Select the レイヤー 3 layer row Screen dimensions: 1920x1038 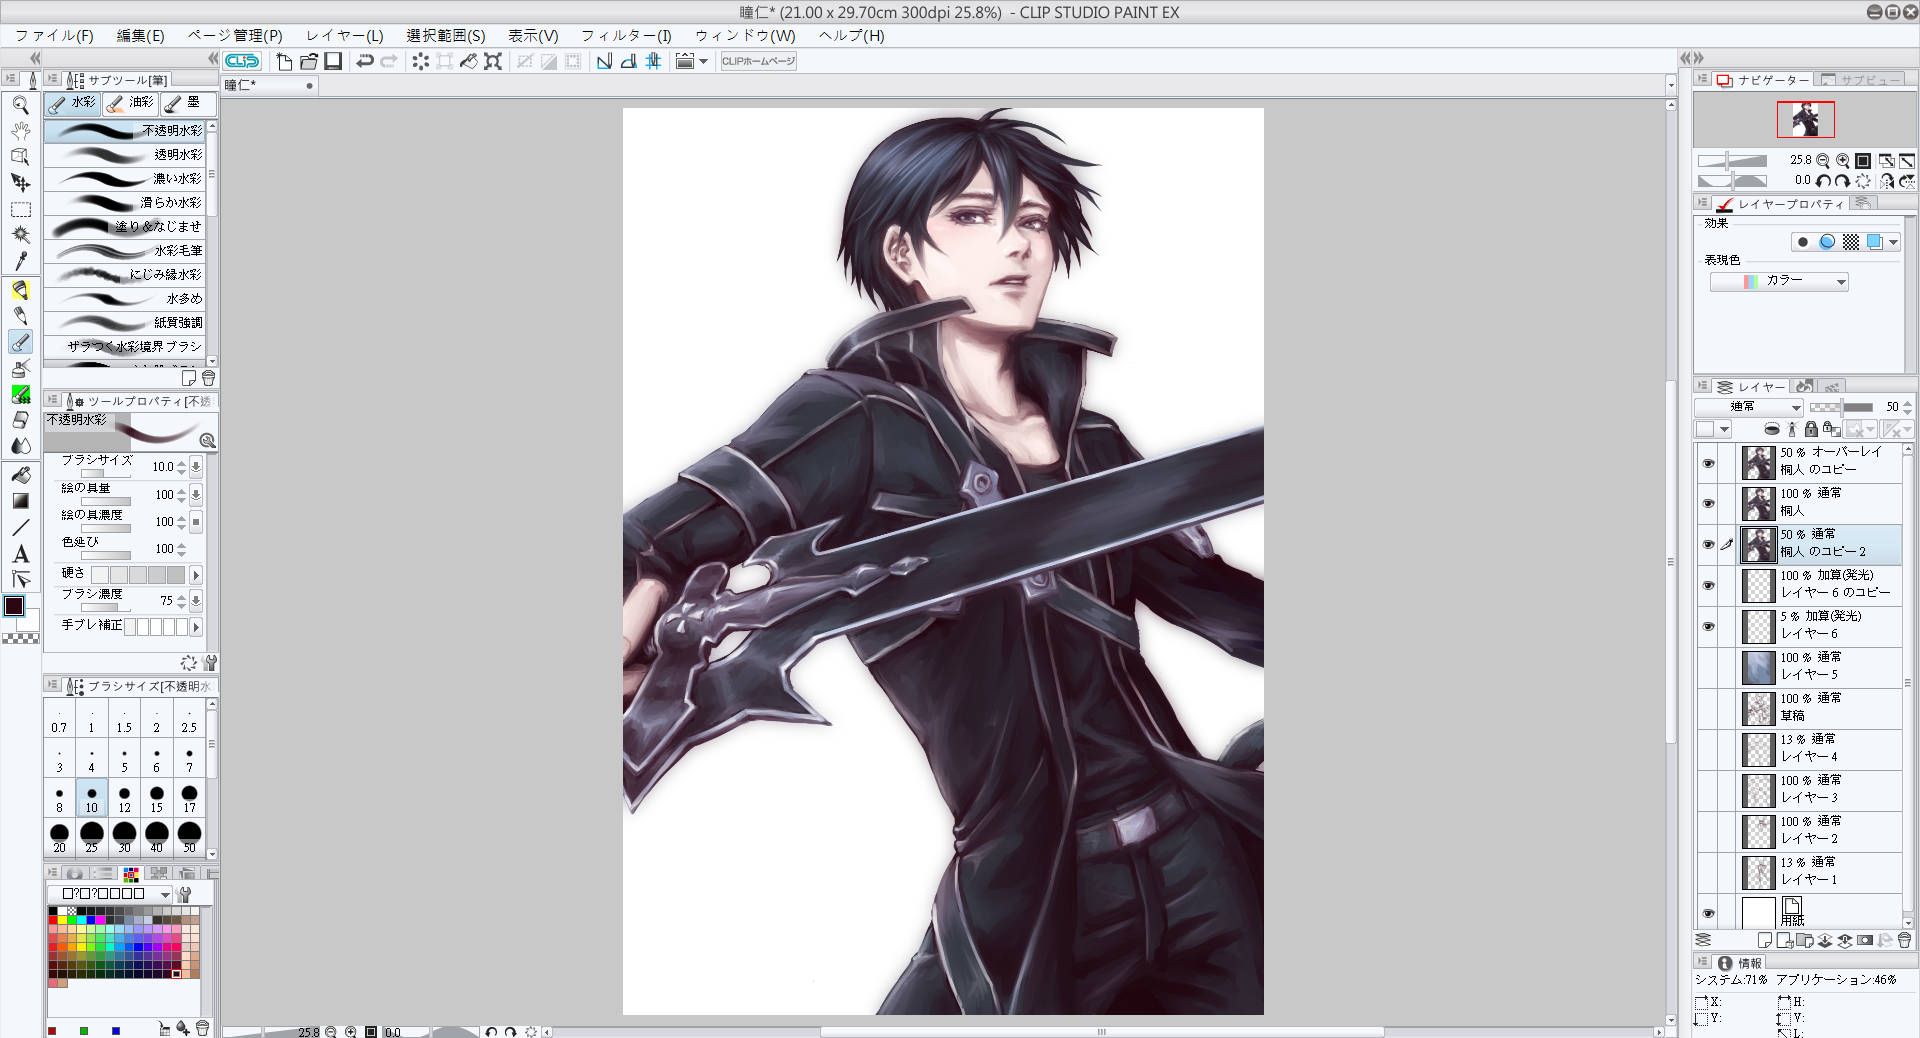[x=1800, y=790]
